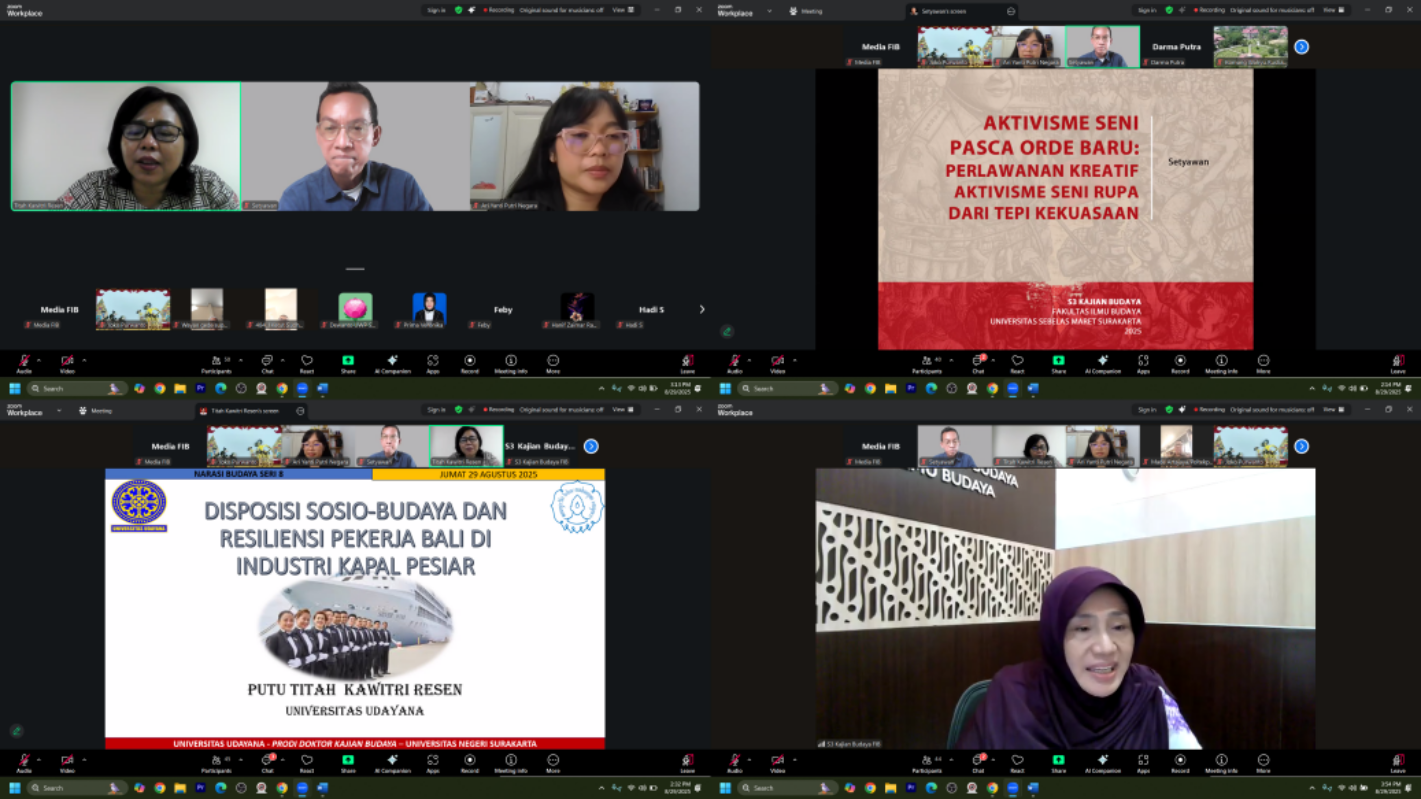The image size is (1421, 799).
Task: Open Zoom Workplace dropdown in Tisah Kawitri Resen's window
Action: 58,411
